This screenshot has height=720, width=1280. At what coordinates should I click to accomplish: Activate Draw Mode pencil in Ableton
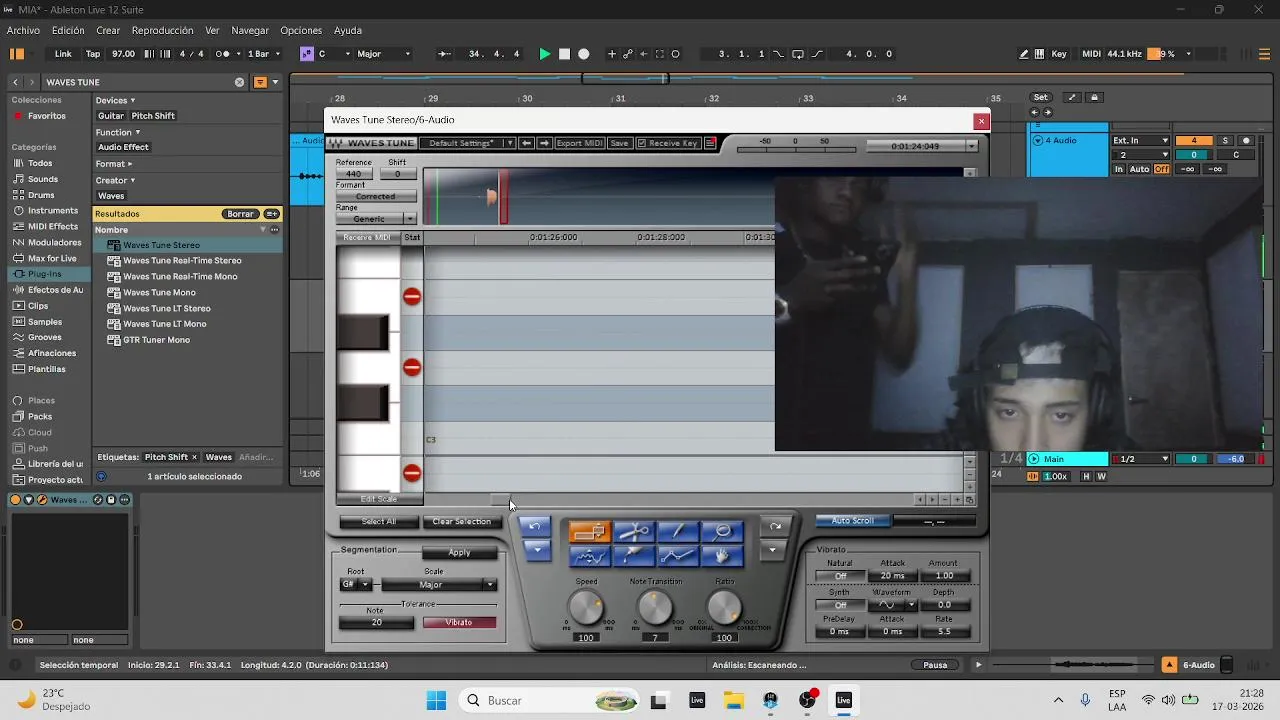point(1024,54)
